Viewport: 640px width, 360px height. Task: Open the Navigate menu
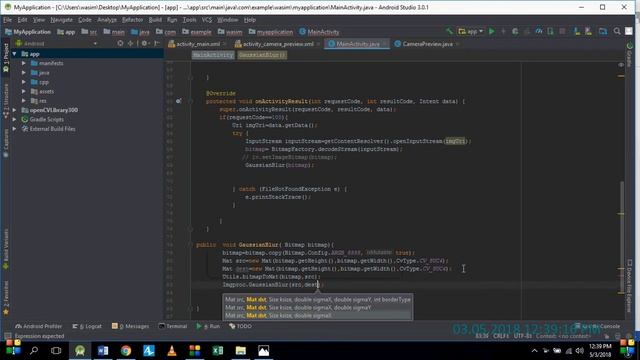click(62, 20)
